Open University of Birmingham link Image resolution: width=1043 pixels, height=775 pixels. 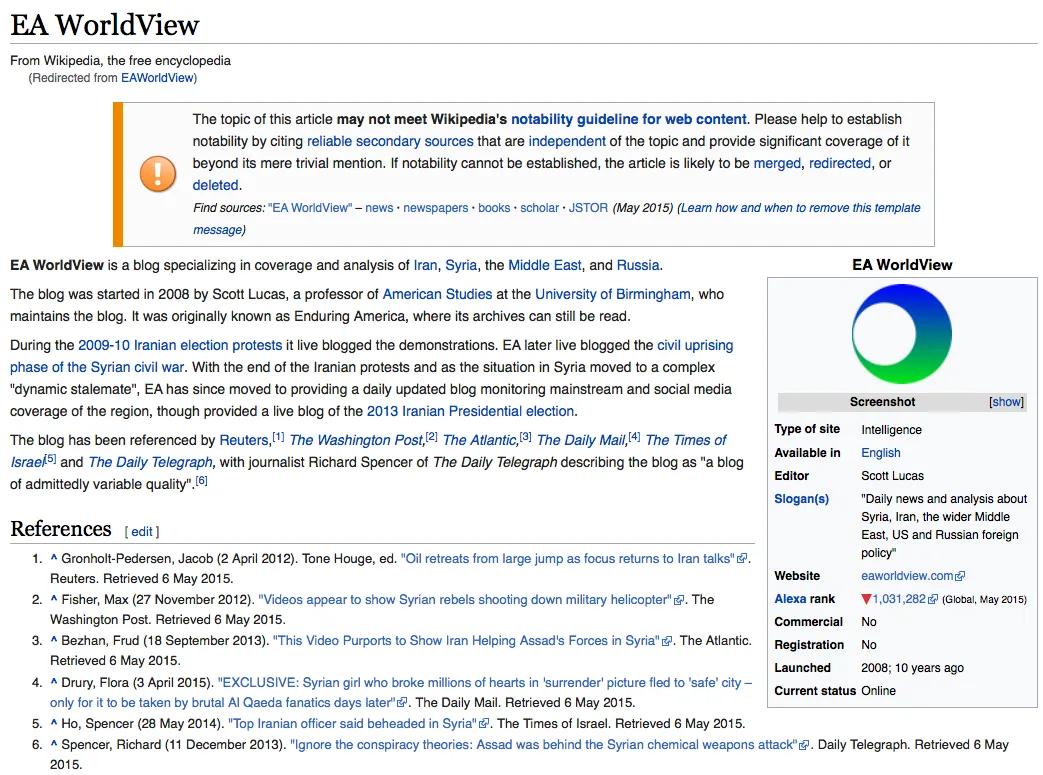(613, 294)
